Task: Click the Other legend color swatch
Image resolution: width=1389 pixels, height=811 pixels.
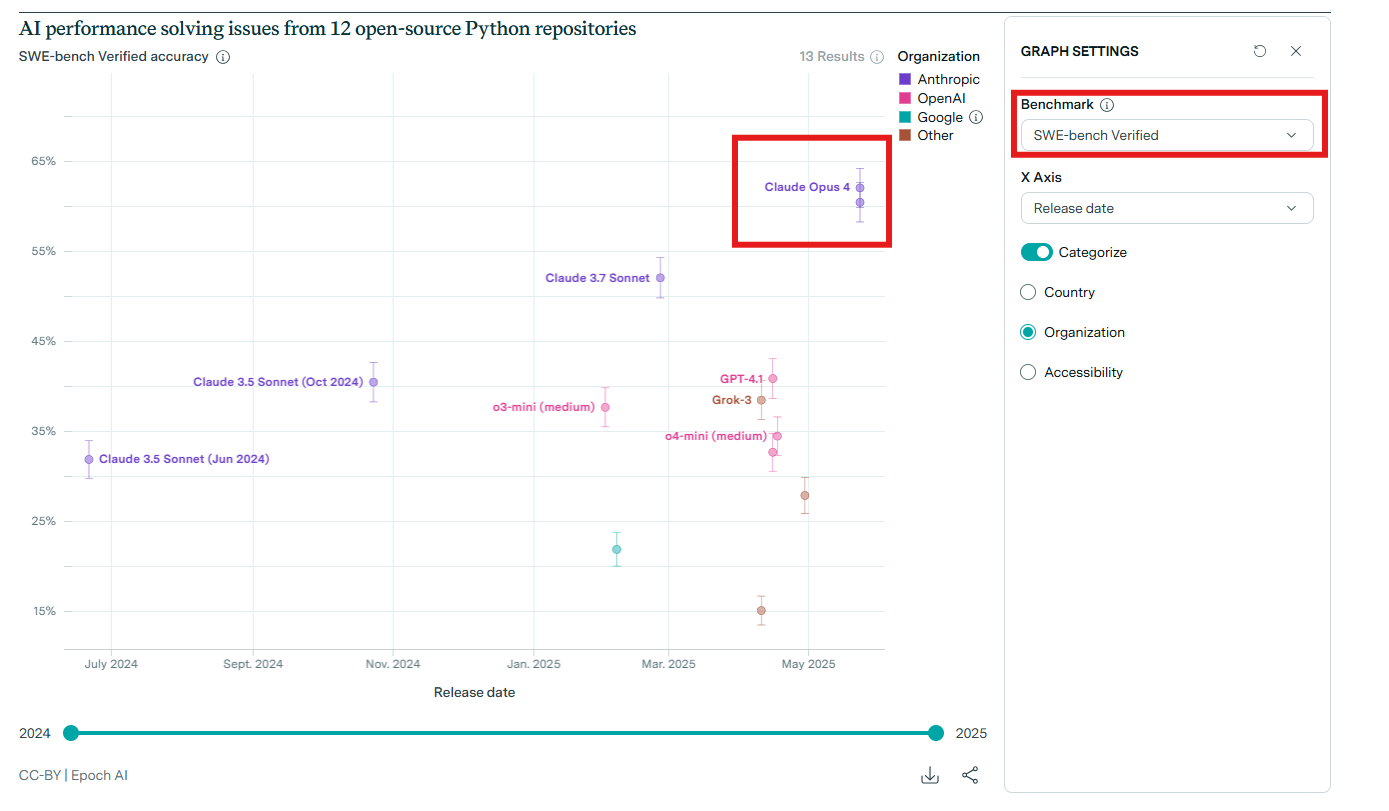Action: (905, 135)
